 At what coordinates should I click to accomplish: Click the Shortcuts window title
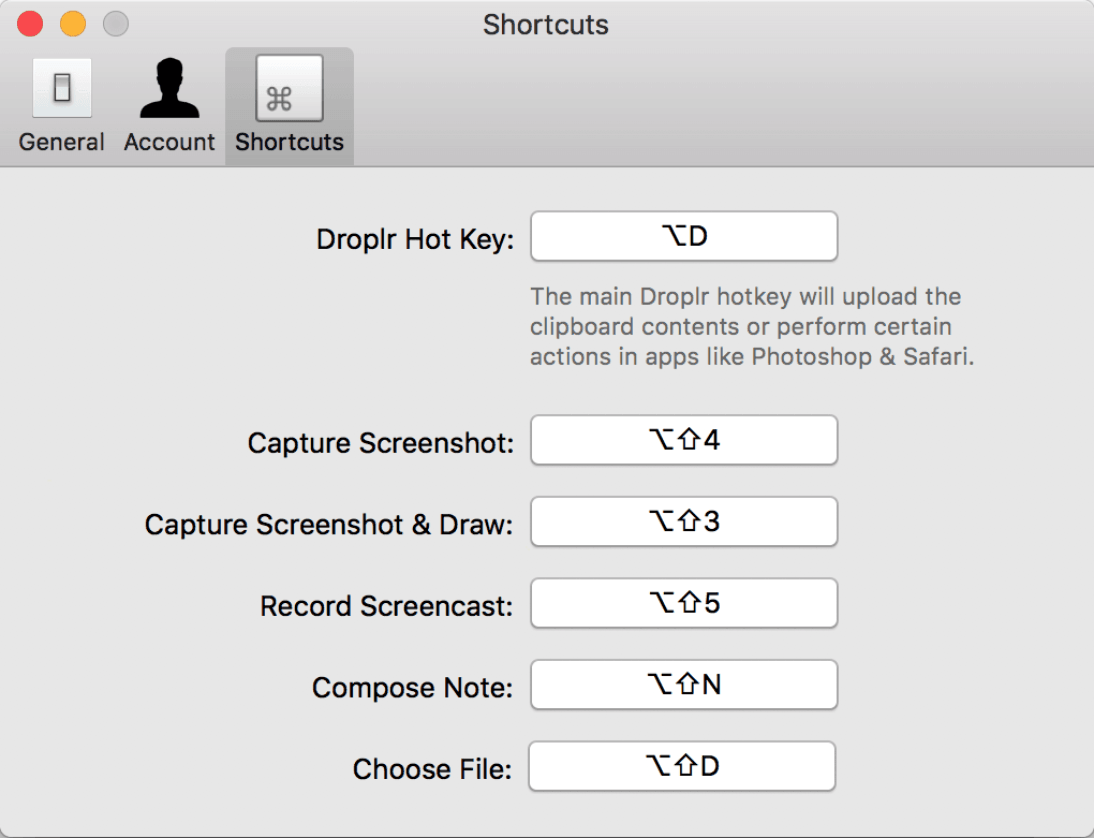[546, 24]
